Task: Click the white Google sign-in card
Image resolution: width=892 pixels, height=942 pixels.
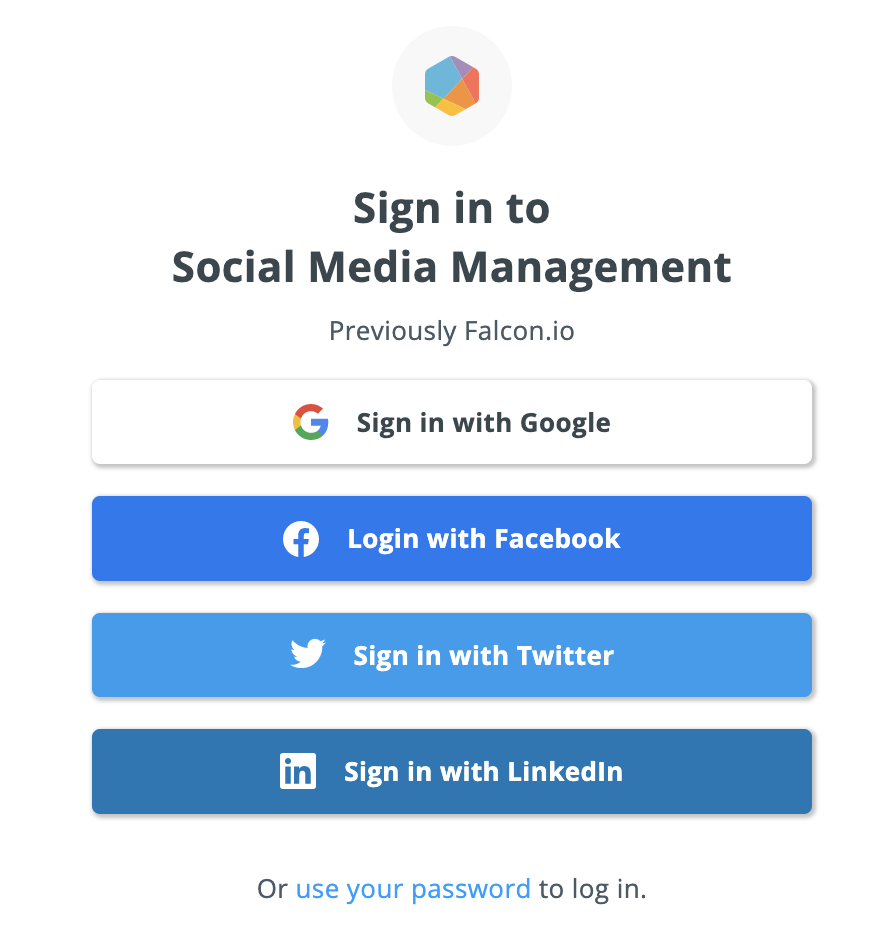Action: 451,422
